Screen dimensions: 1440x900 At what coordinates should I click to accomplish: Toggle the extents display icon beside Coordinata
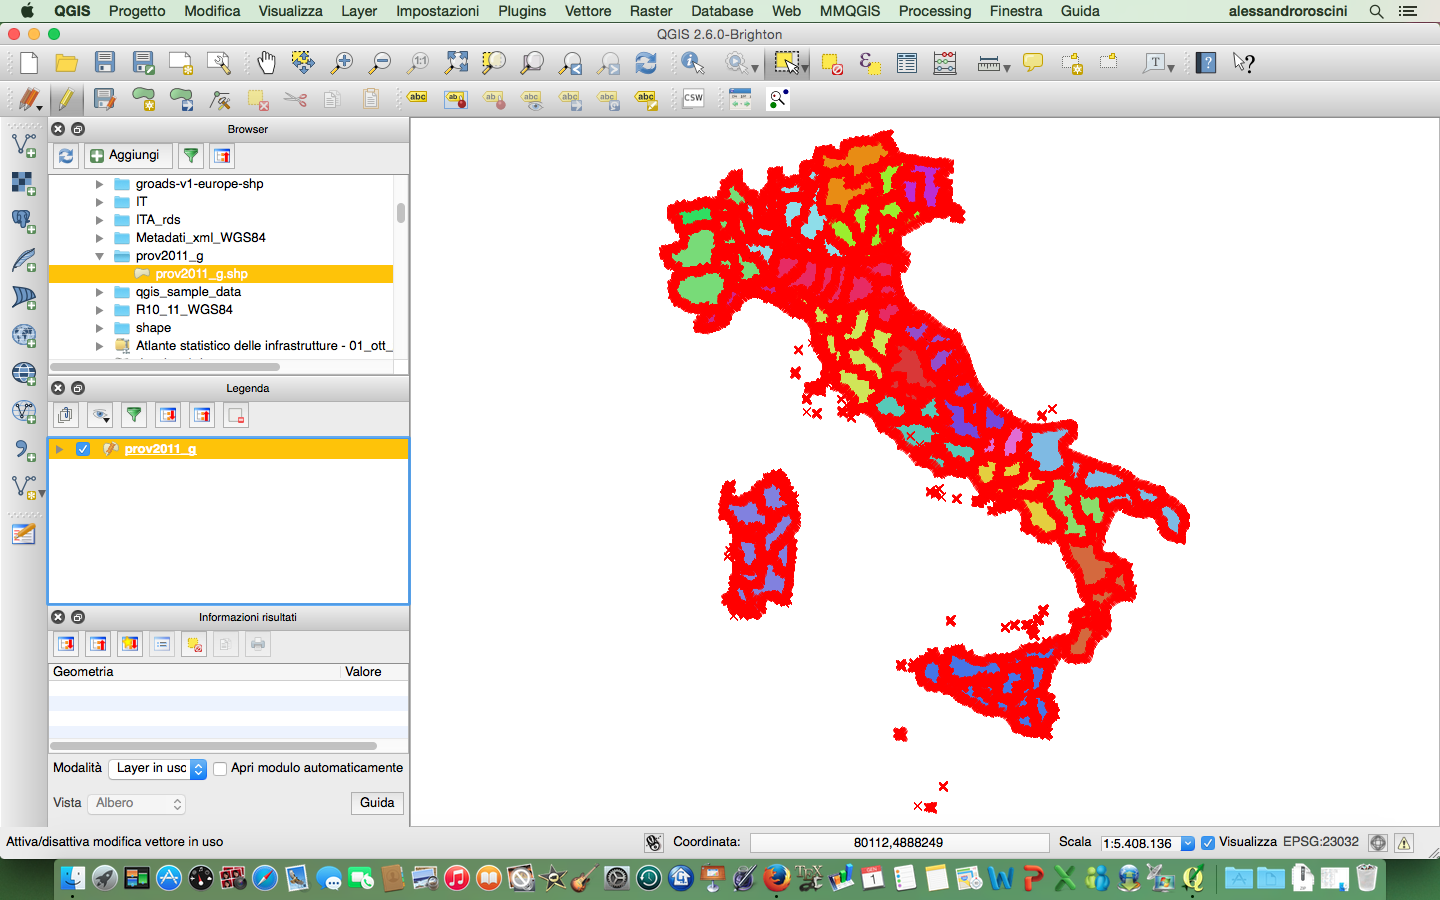(x=653, y=843)
